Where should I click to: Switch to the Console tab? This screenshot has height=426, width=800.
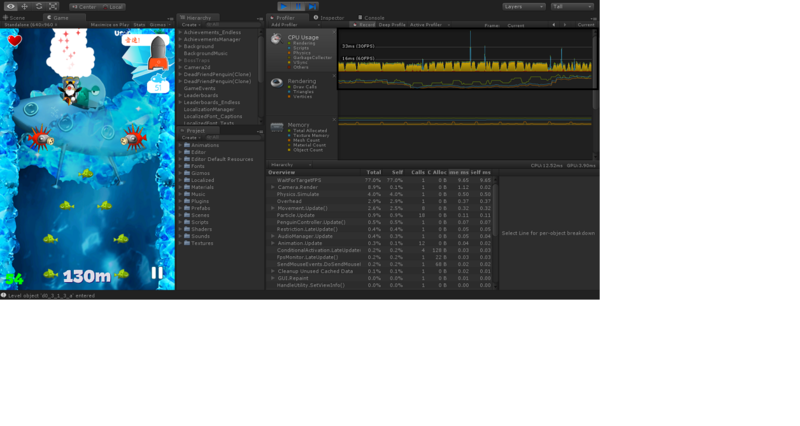371,17
